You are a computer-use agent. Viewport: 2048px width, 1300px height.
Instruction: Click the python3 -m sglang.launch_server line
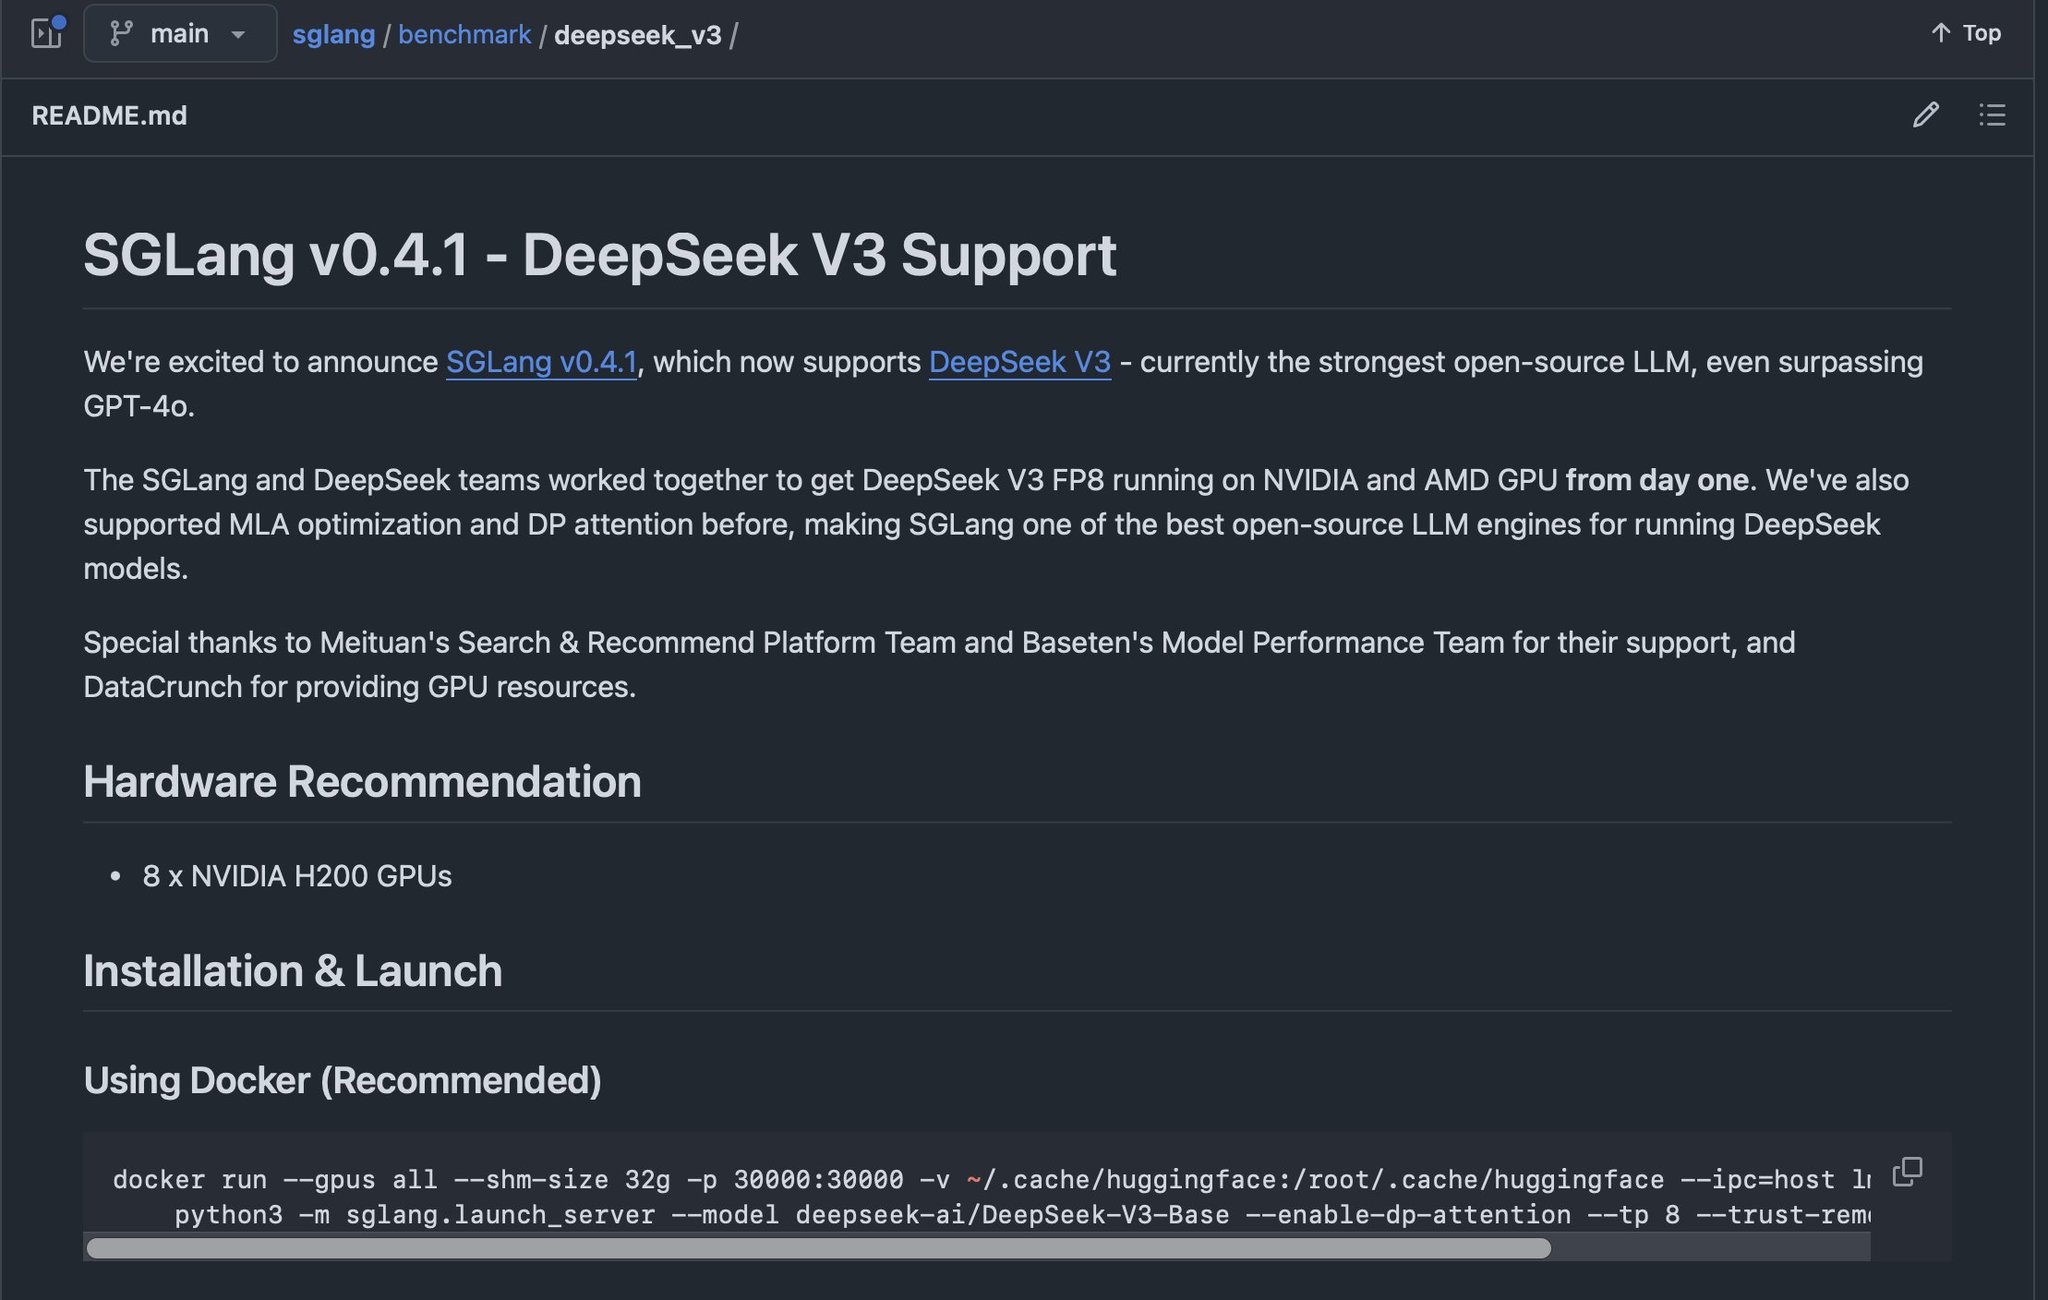tap(1022, 1215)
